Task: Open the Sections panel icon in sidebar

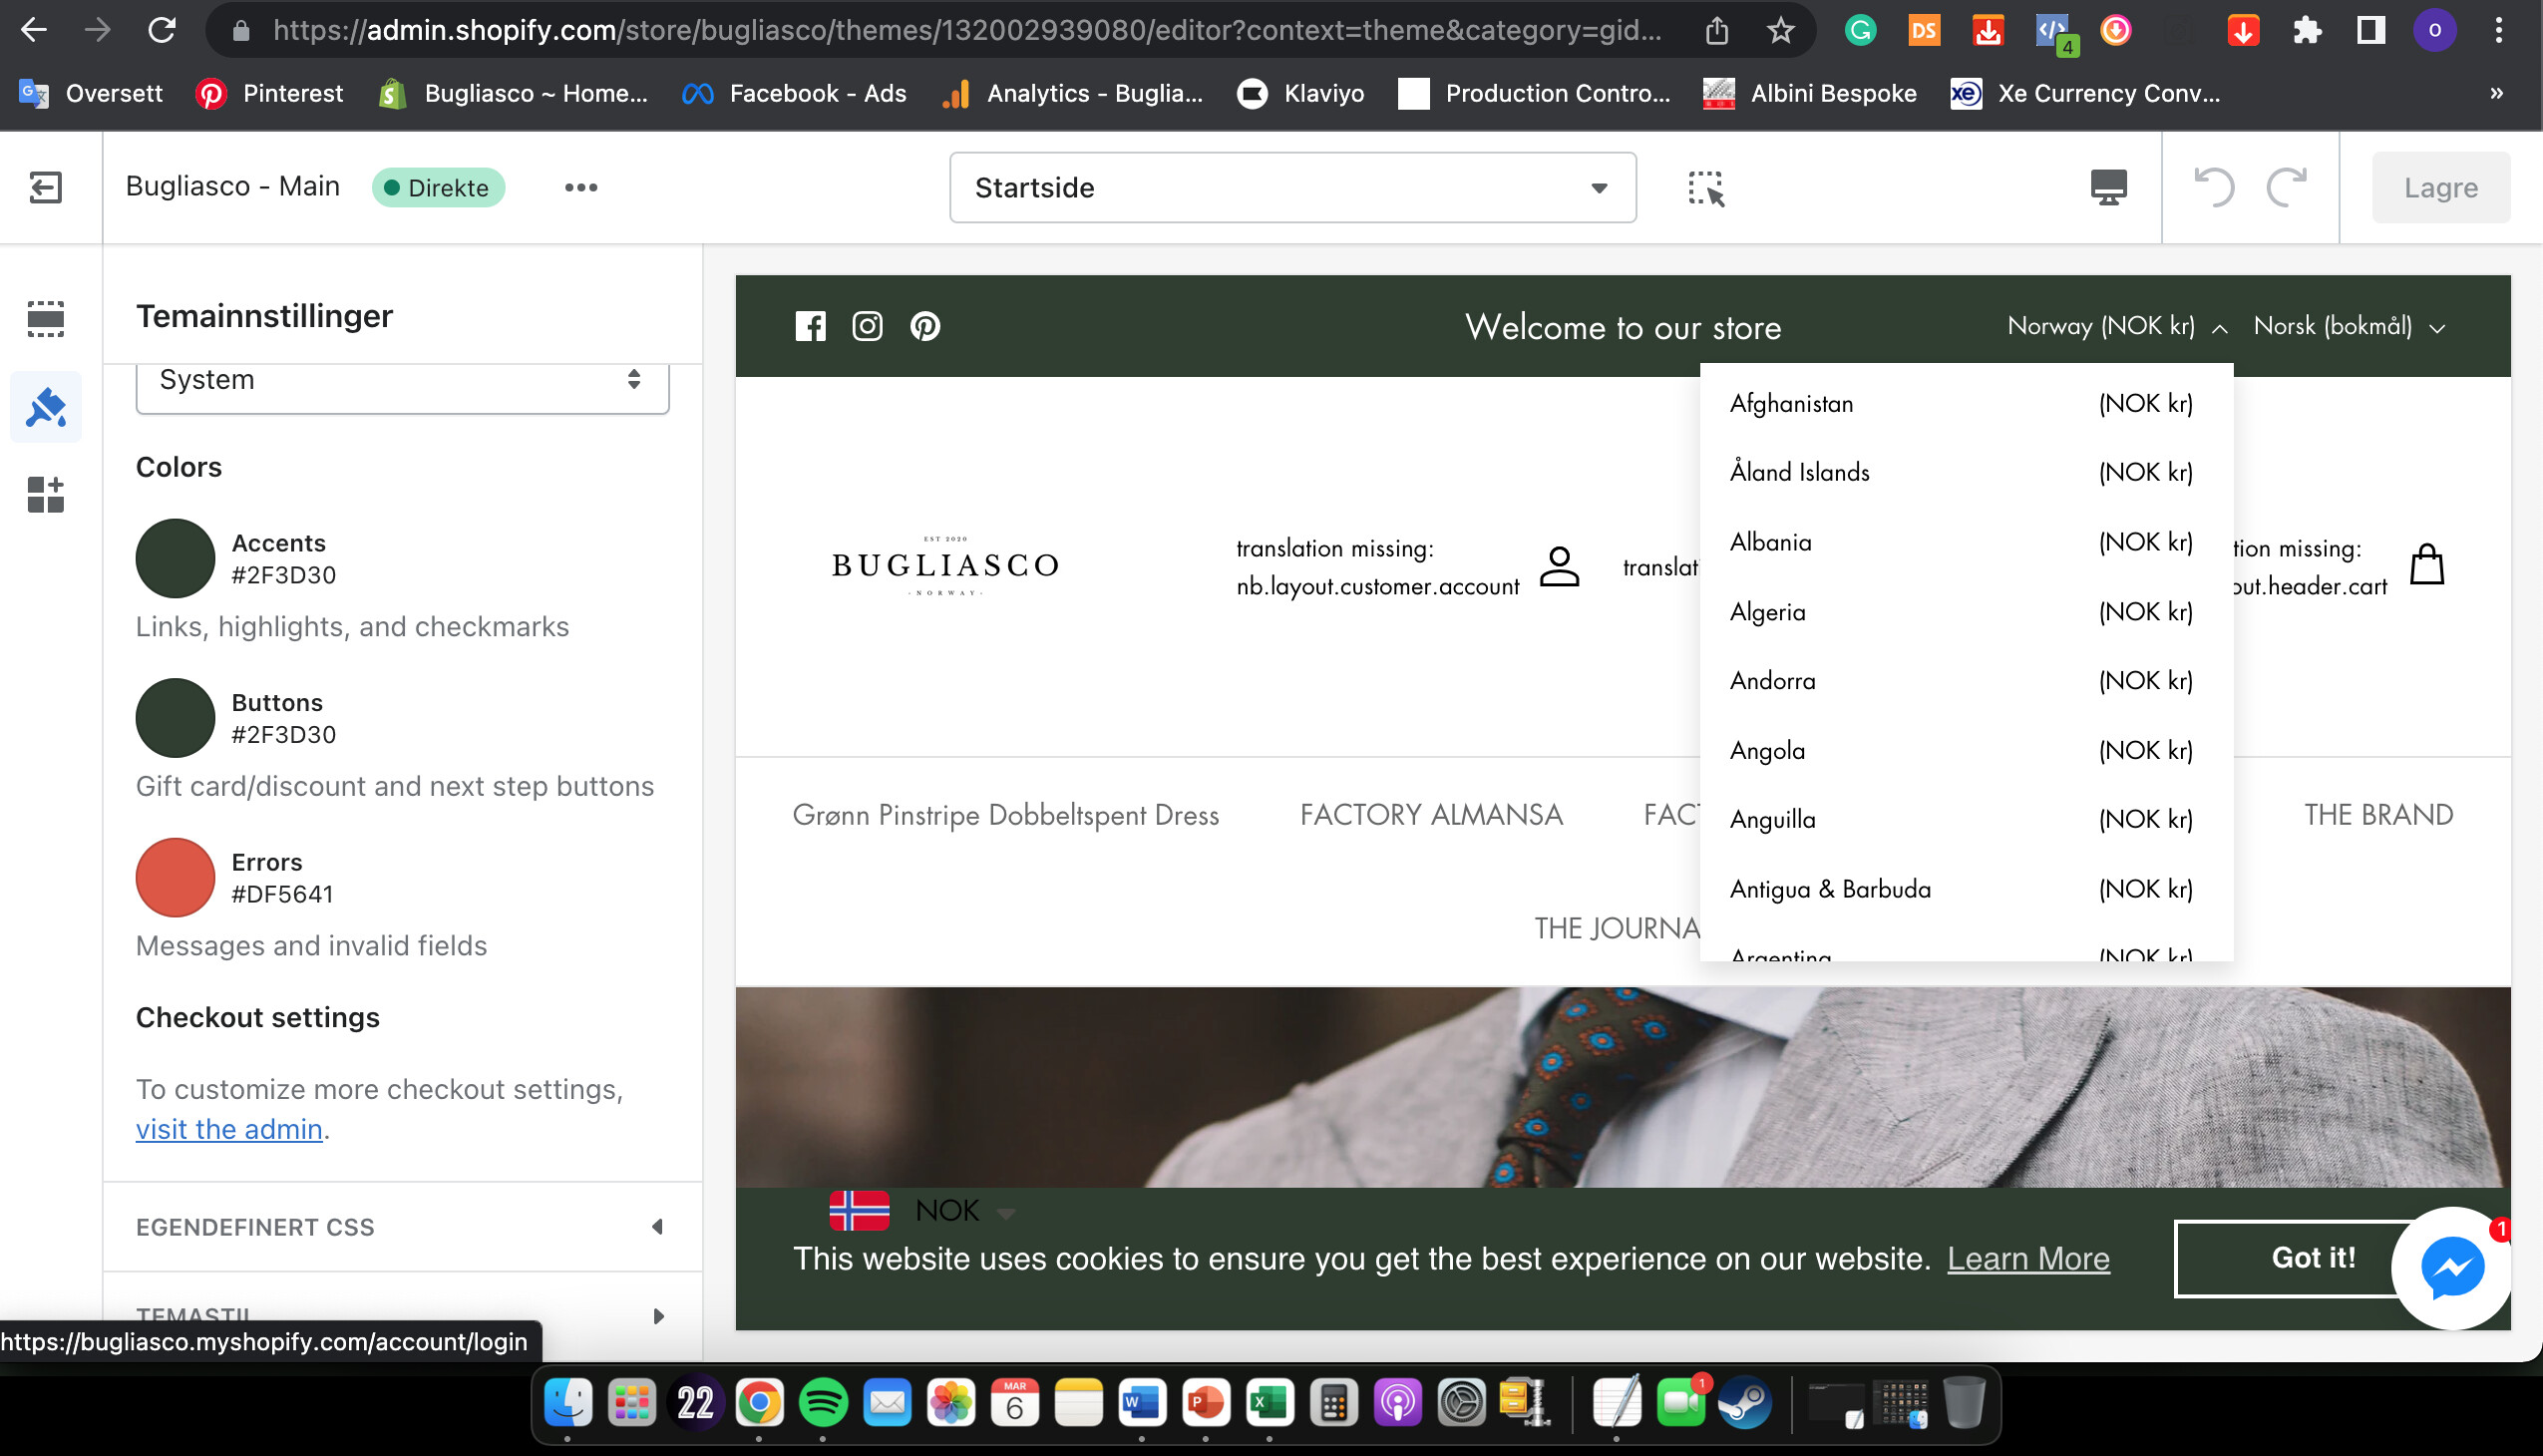Action: (x=46, y=318)
